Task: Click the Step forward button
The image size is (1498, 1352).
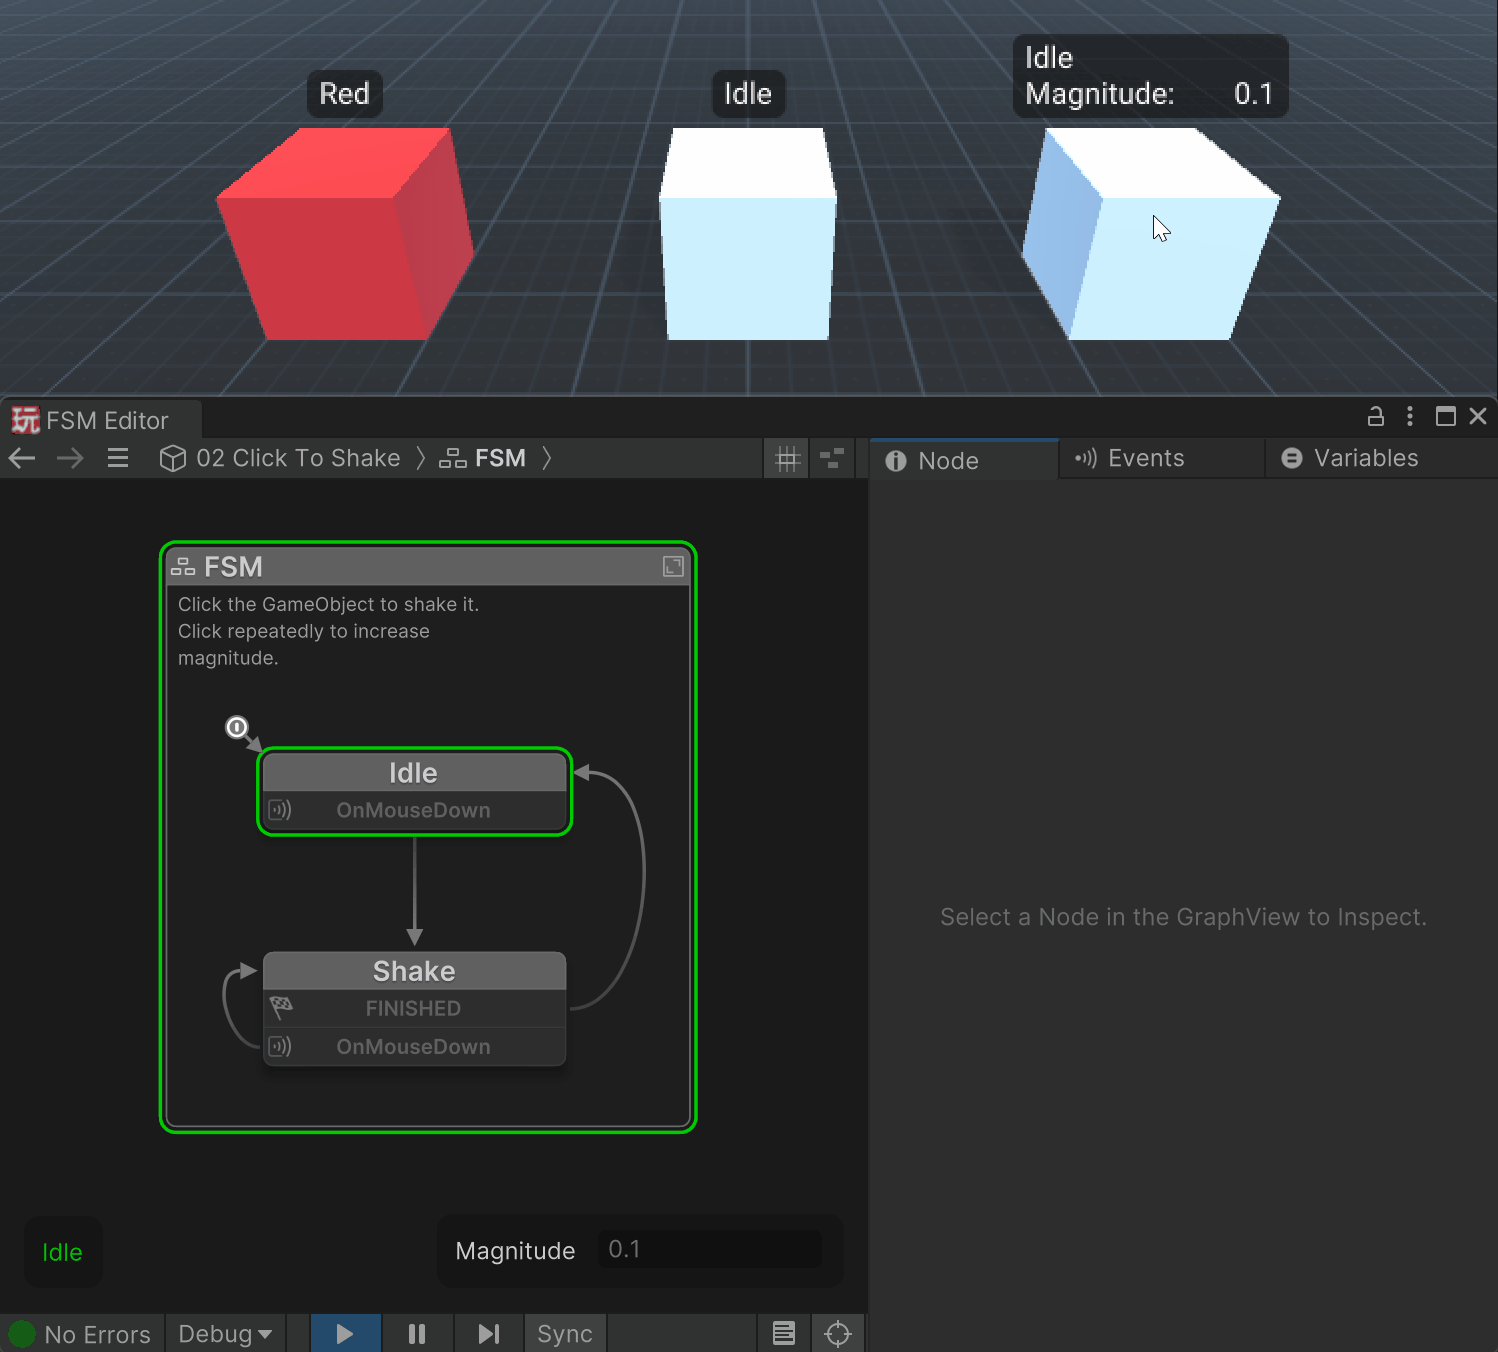Action: [x=489, y=1334]
